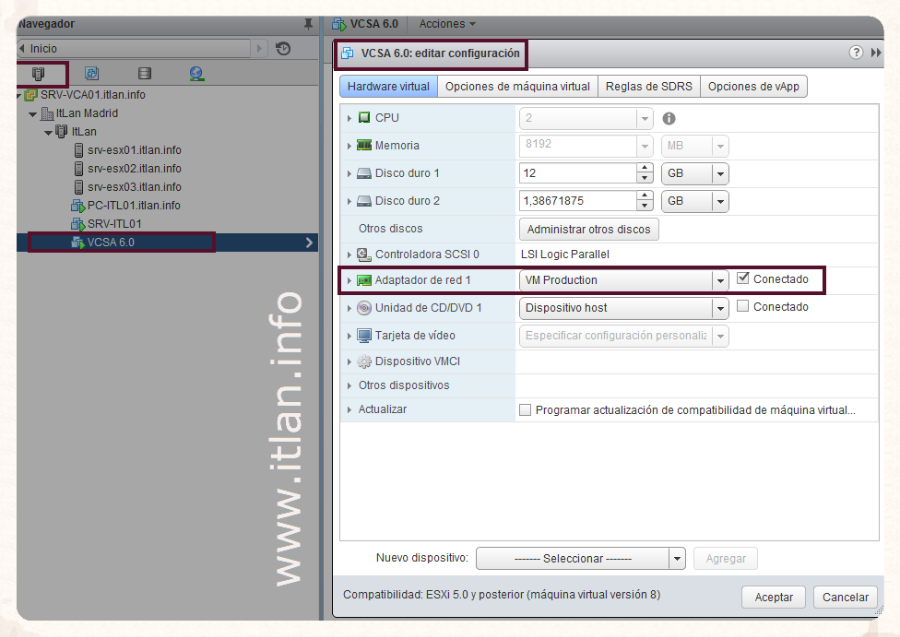Open the Networking navigator icon
Screen dimensions: 900x637
196,73
